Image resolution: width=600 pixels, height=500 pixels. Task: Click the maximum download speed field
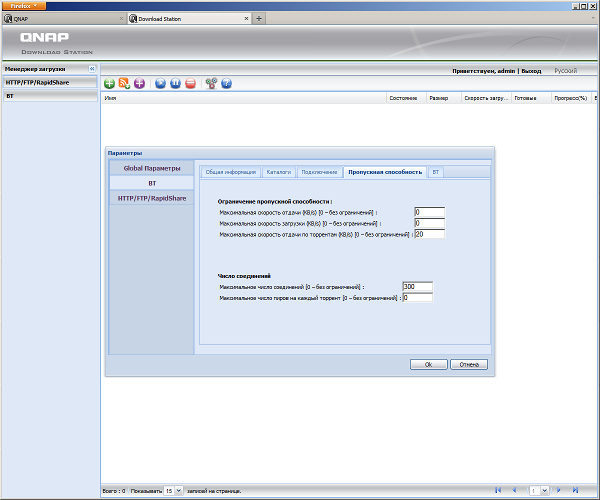pos(429,223)
